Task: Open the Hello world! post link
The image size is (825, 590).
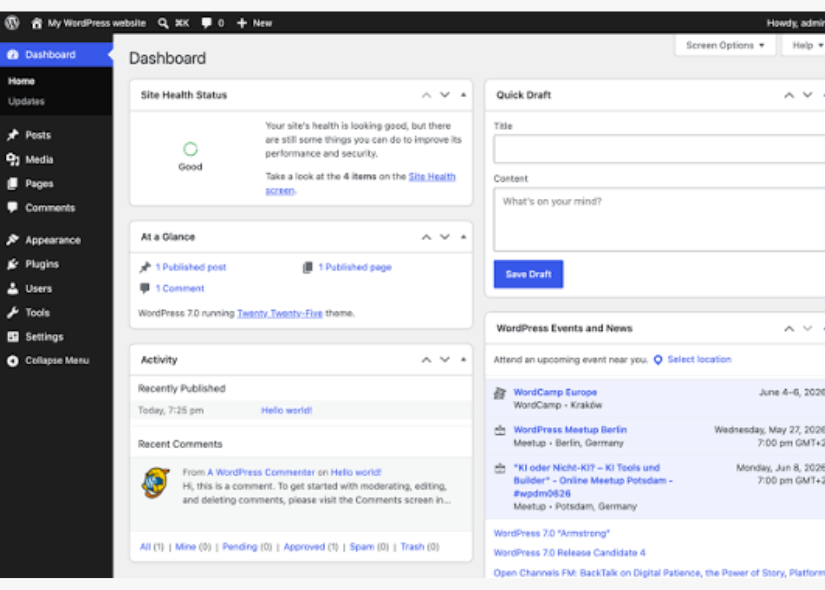Action: click(287, 410)
